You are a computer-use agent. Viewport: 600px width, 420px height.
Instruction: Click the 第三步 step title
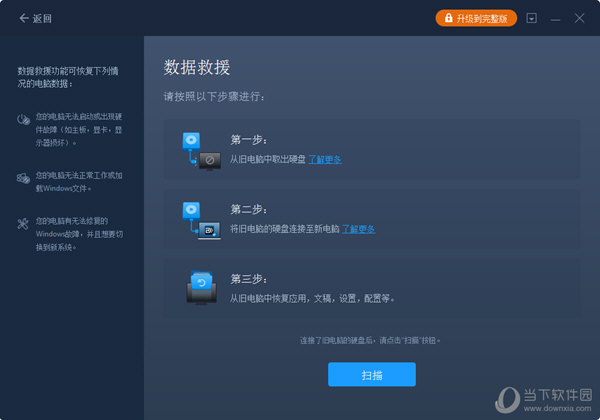[x=249, y=279]
